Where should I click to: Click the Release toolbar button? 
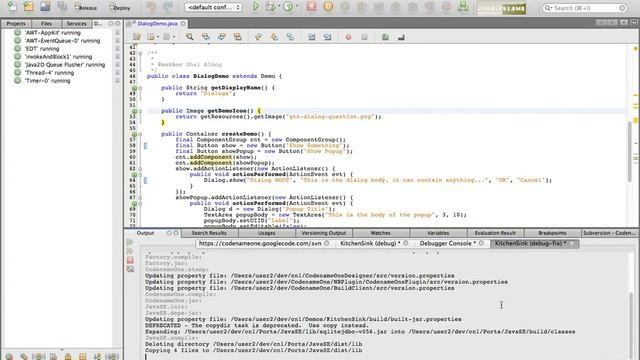[85, 7]
